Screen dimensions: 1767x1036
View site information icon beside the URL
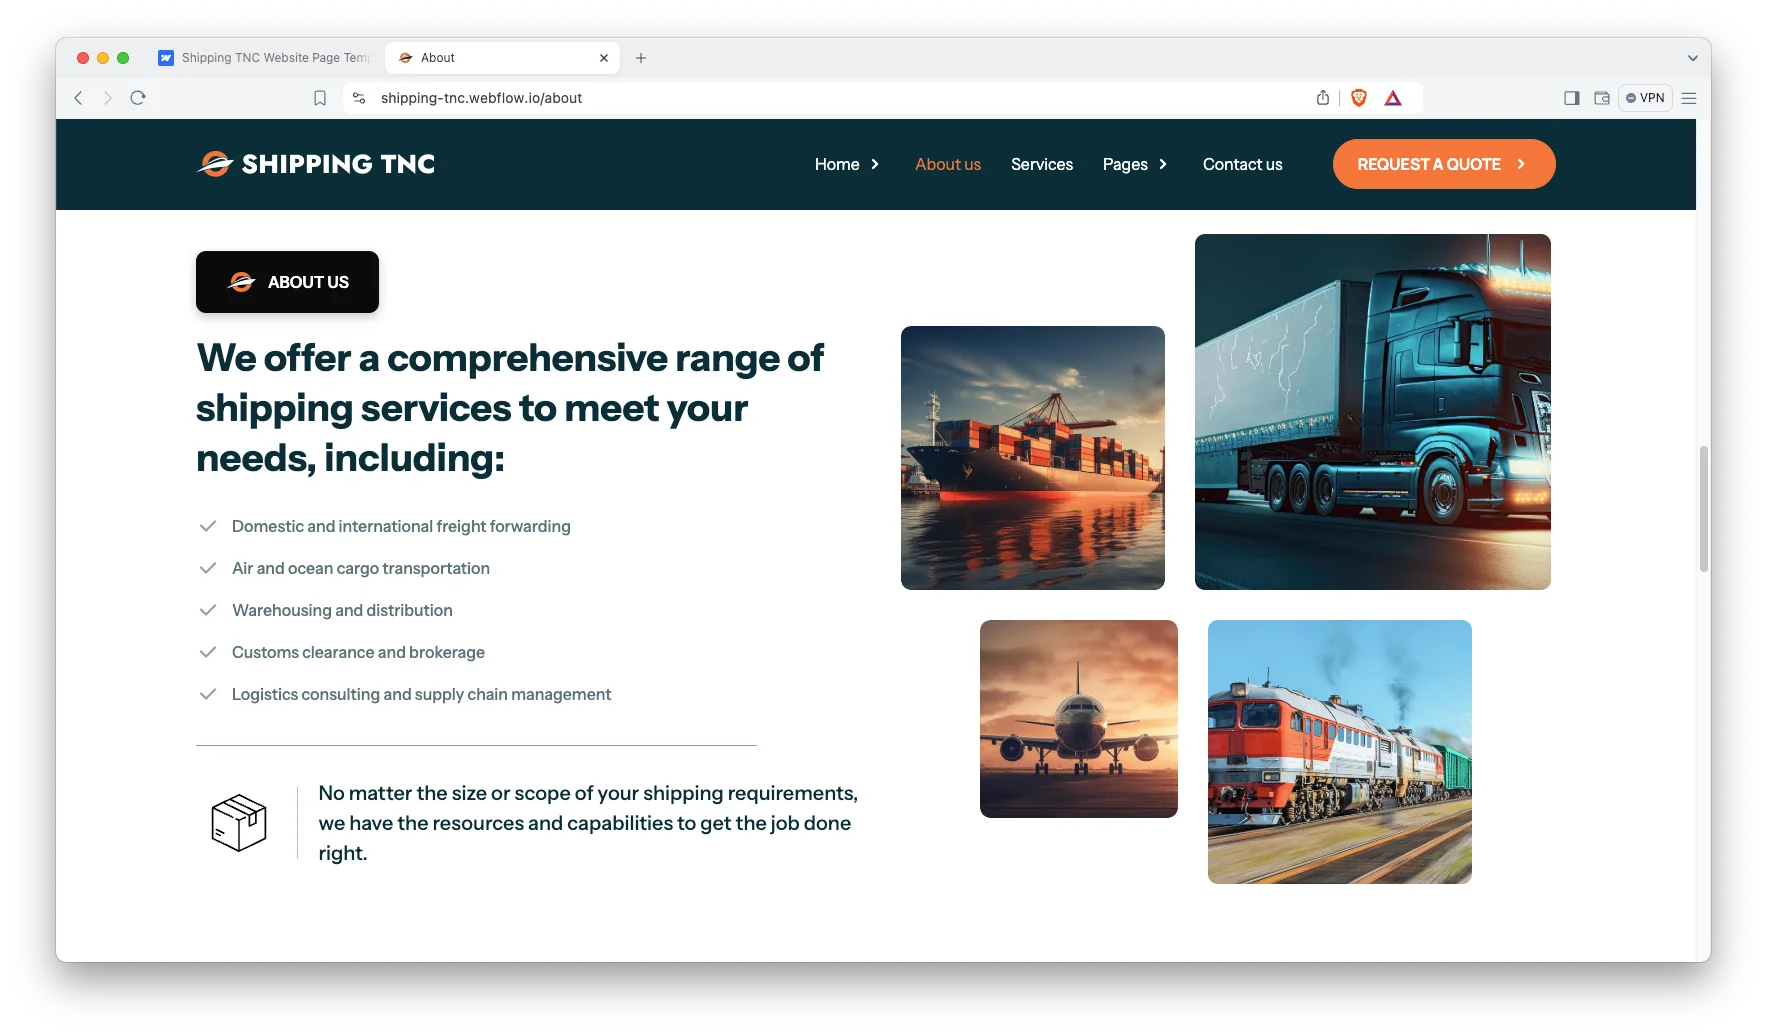point(359,98)
